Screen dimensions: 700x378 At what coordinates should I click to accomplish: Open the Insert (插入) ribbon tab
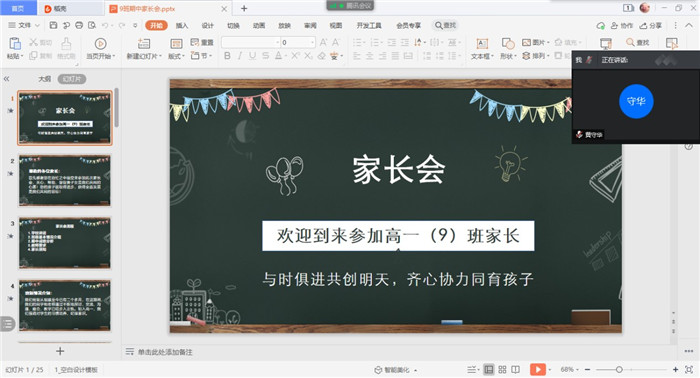[x=182, y=25]
